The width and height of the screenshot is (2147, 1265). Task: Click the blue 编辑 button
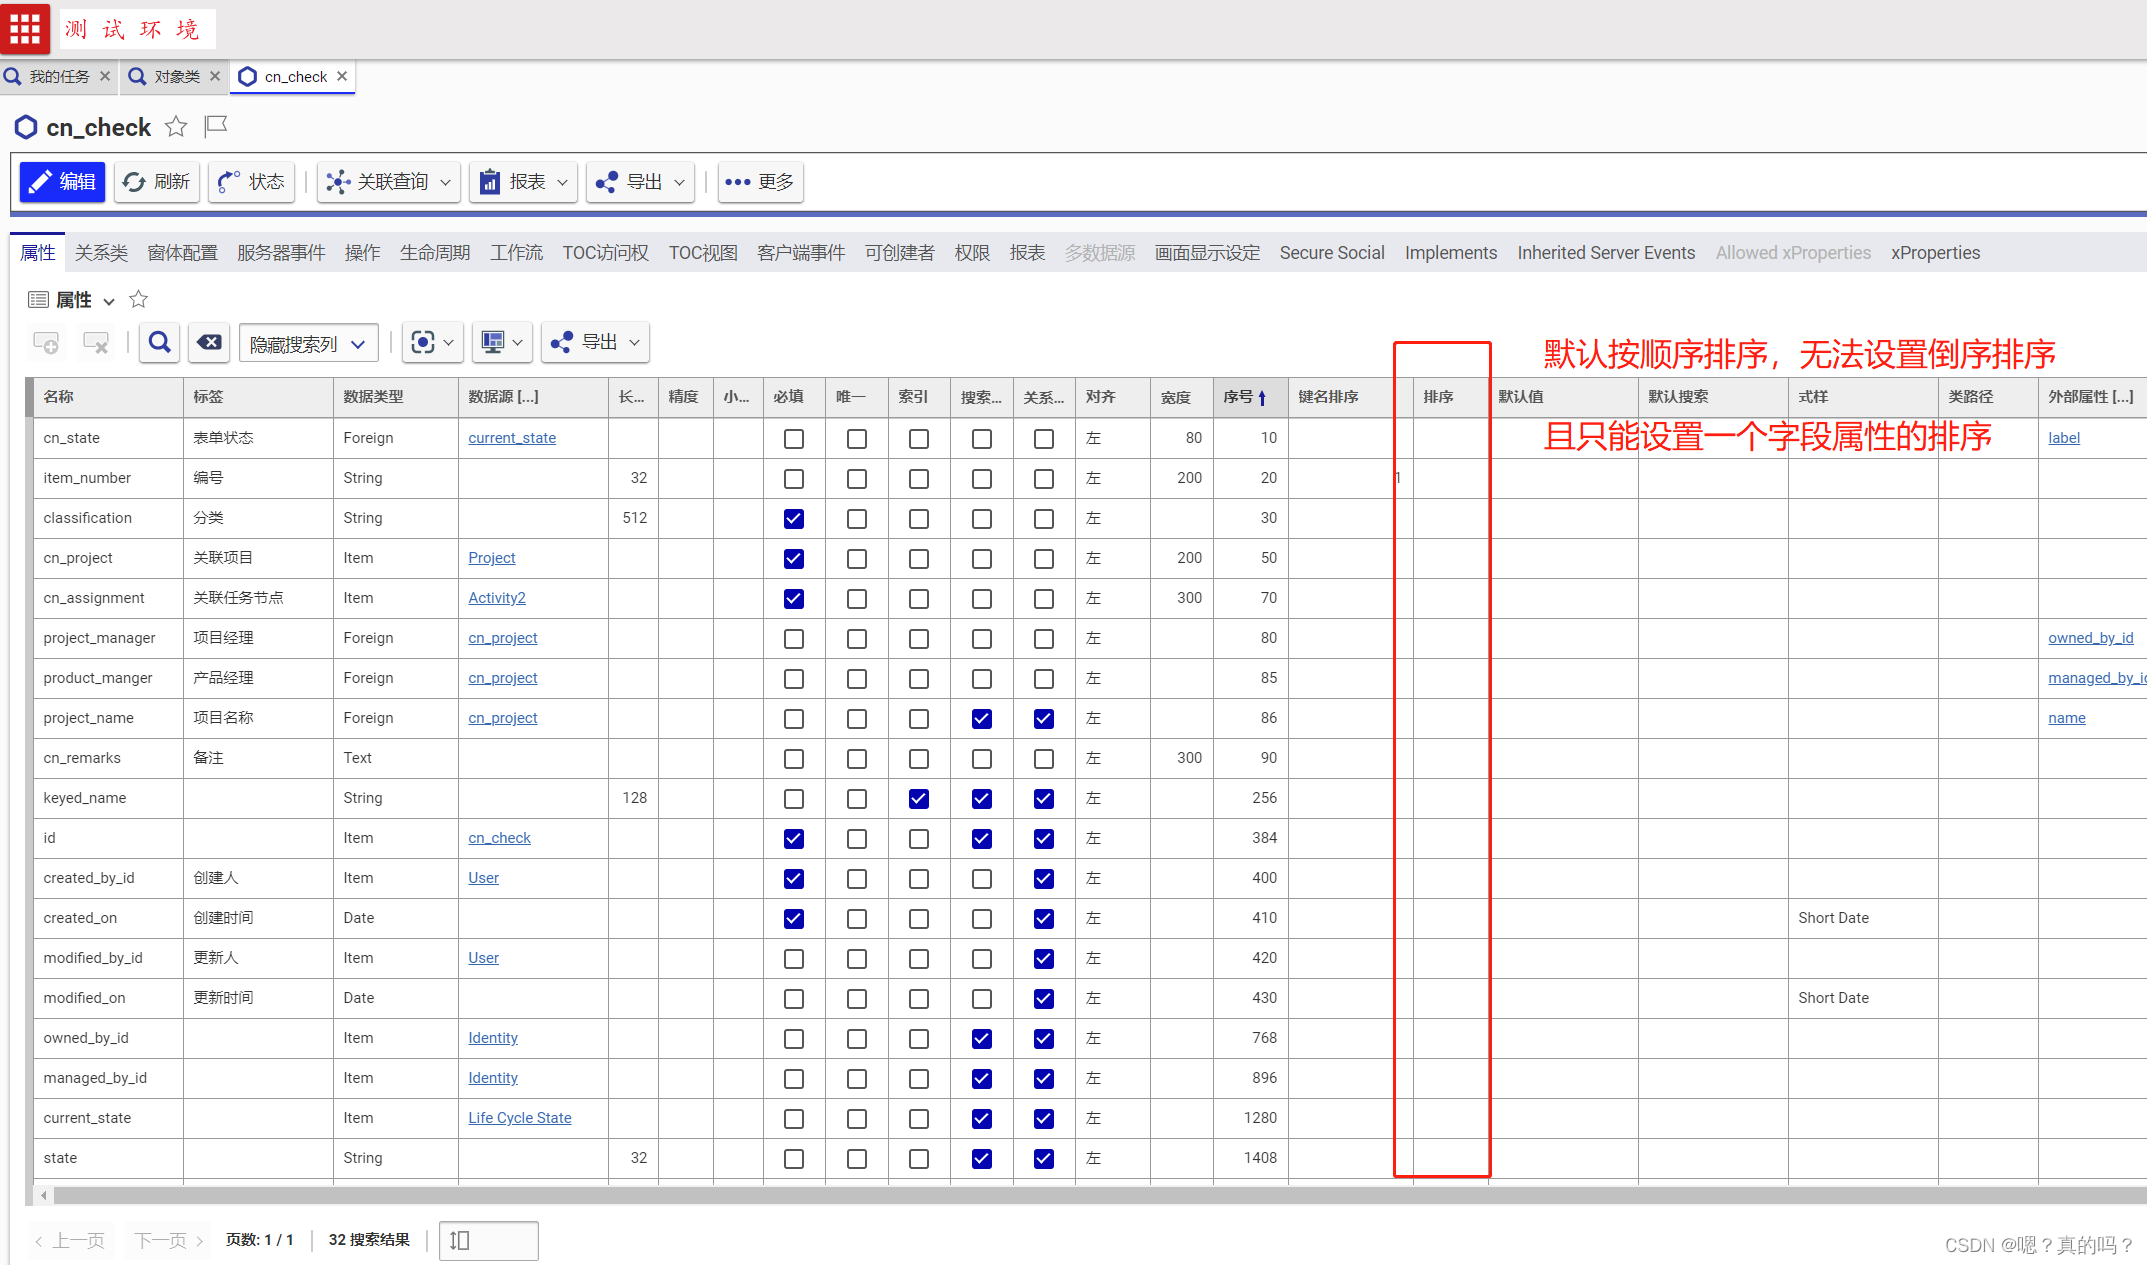62,182
